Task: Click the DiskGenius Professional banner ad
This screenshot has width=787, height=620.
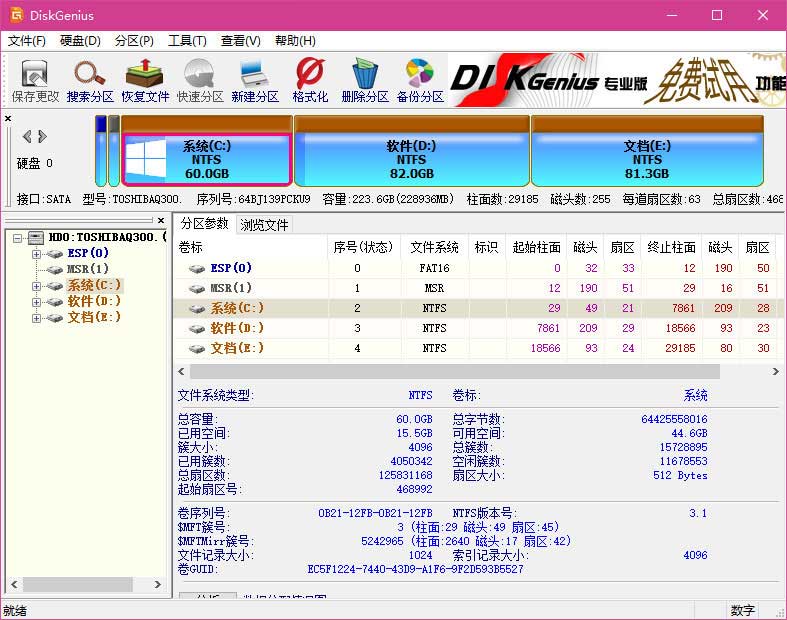Action: [617, 80]
